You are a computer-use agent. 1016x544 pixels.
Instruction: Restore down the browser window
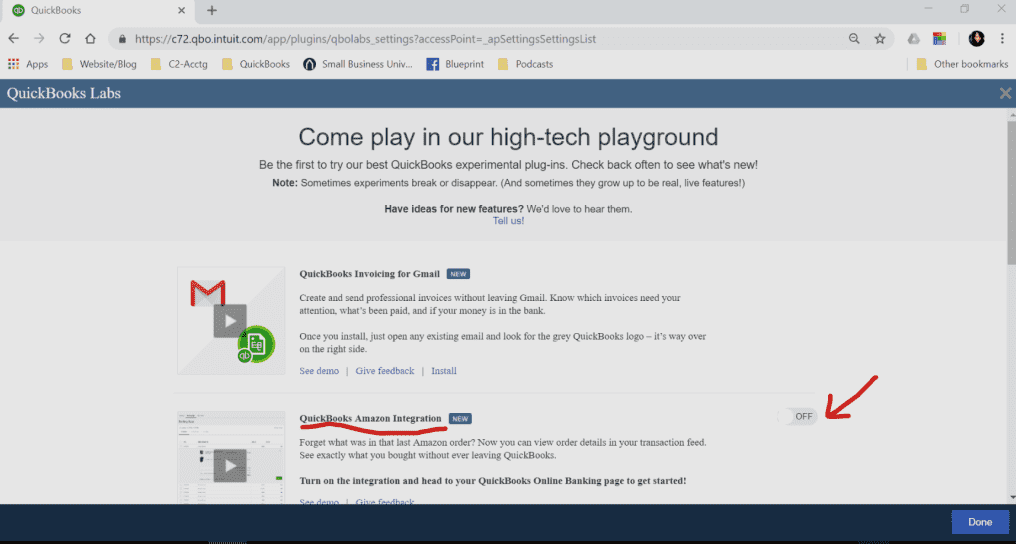[x=965, y=9]
